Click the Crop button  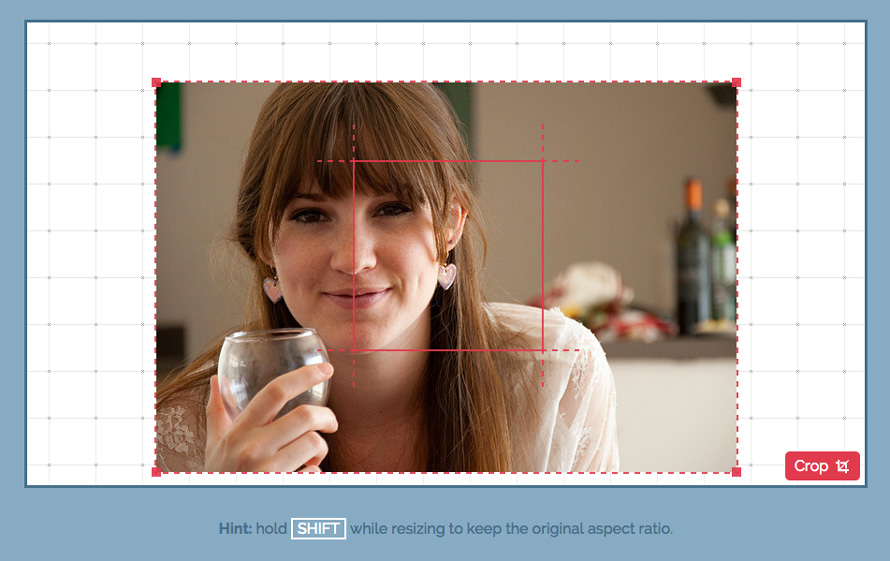tap(822, 466)
